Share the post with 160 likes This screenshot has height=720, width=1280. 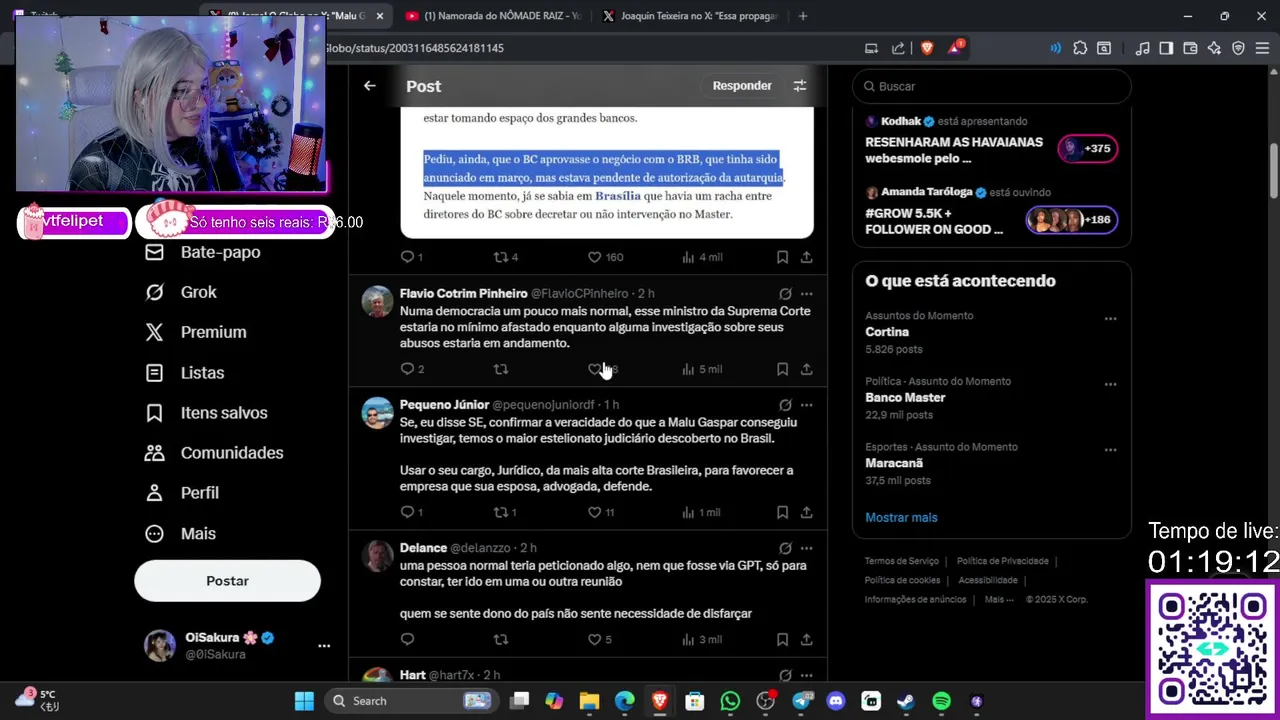pyautogui.click(x=806, y=257)
